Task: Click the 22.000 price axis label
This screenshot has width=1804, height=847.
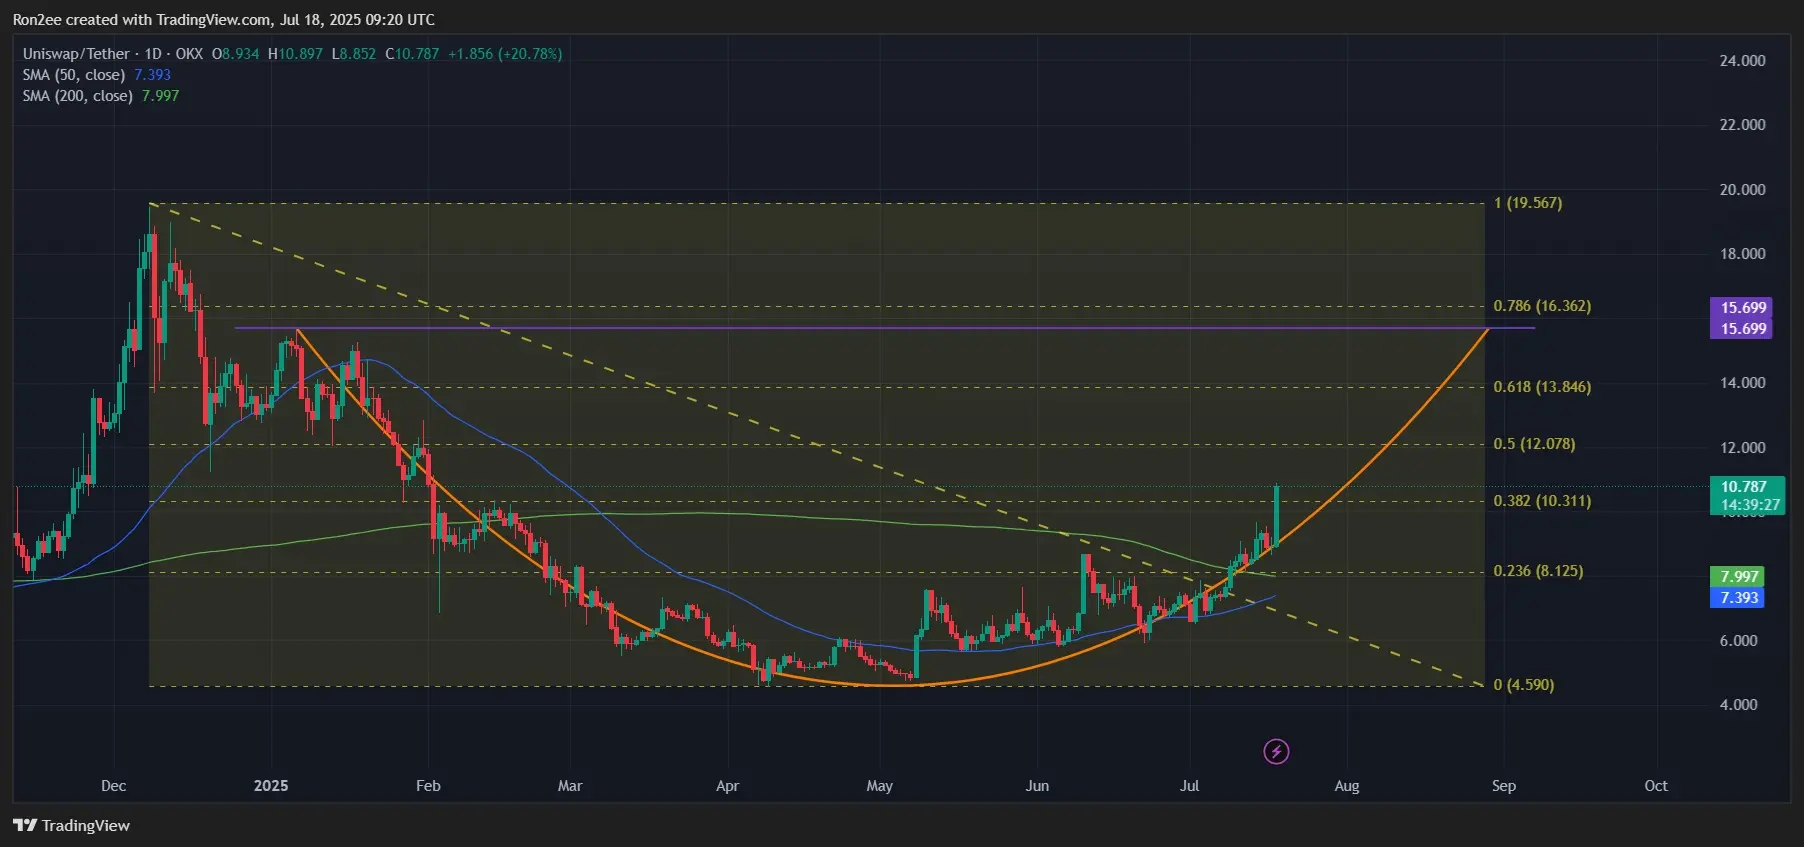Action: pos(1742,125)
